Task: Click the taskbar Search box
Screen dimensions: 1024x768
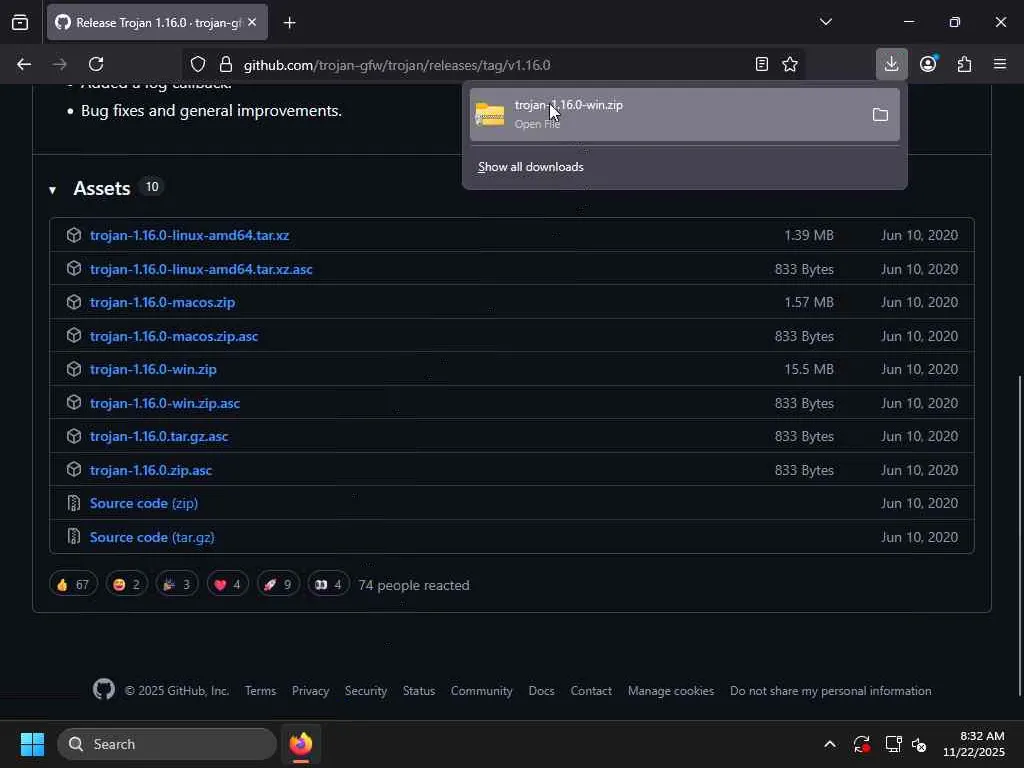Action: (167, 744)
